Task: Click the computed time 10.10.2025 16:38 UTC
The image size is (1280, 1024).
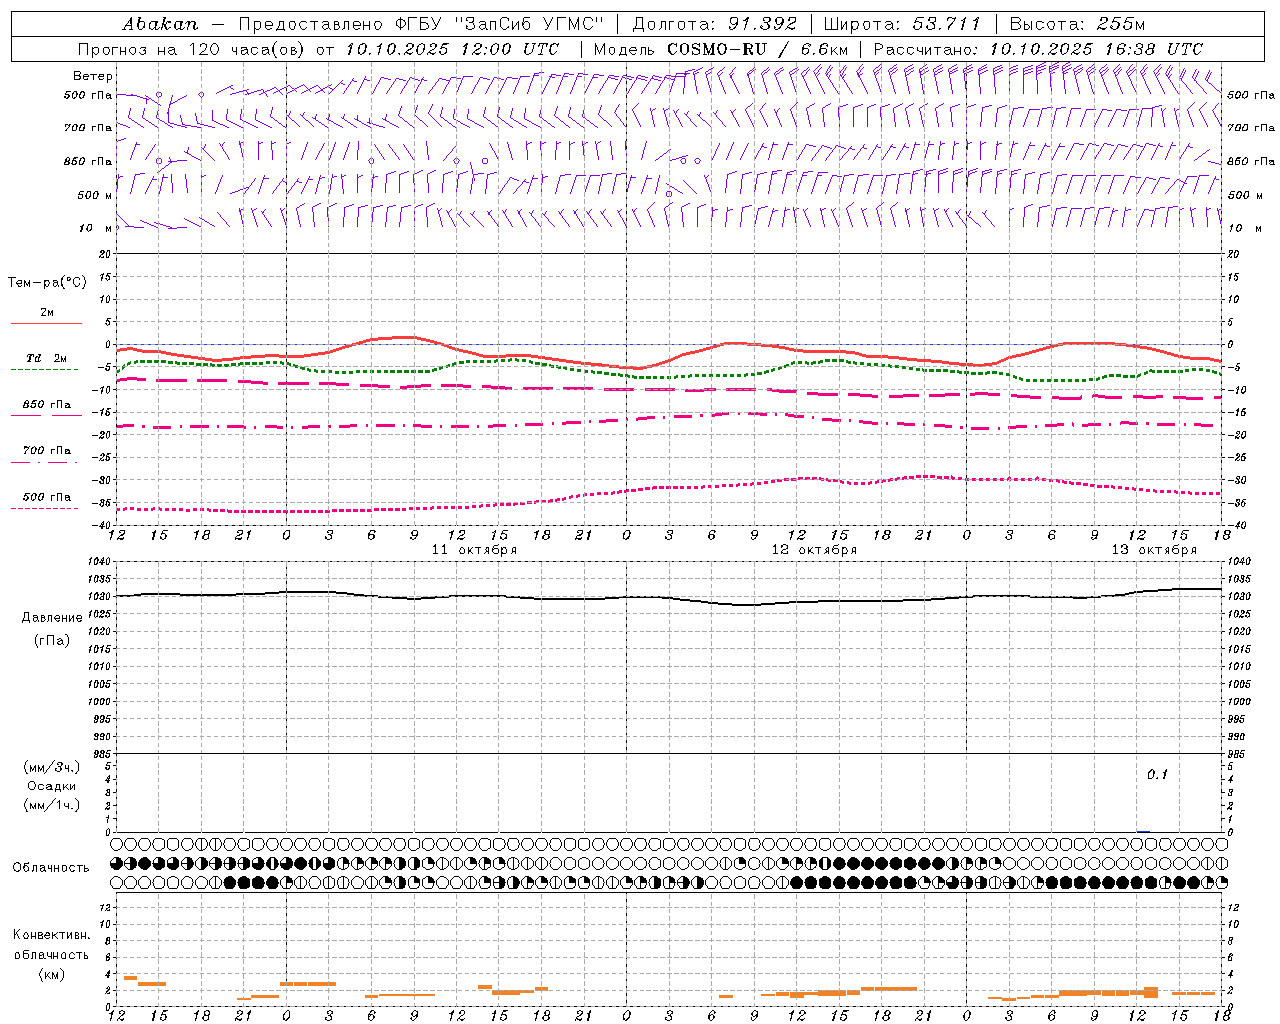Action: tap(1096, 49)
